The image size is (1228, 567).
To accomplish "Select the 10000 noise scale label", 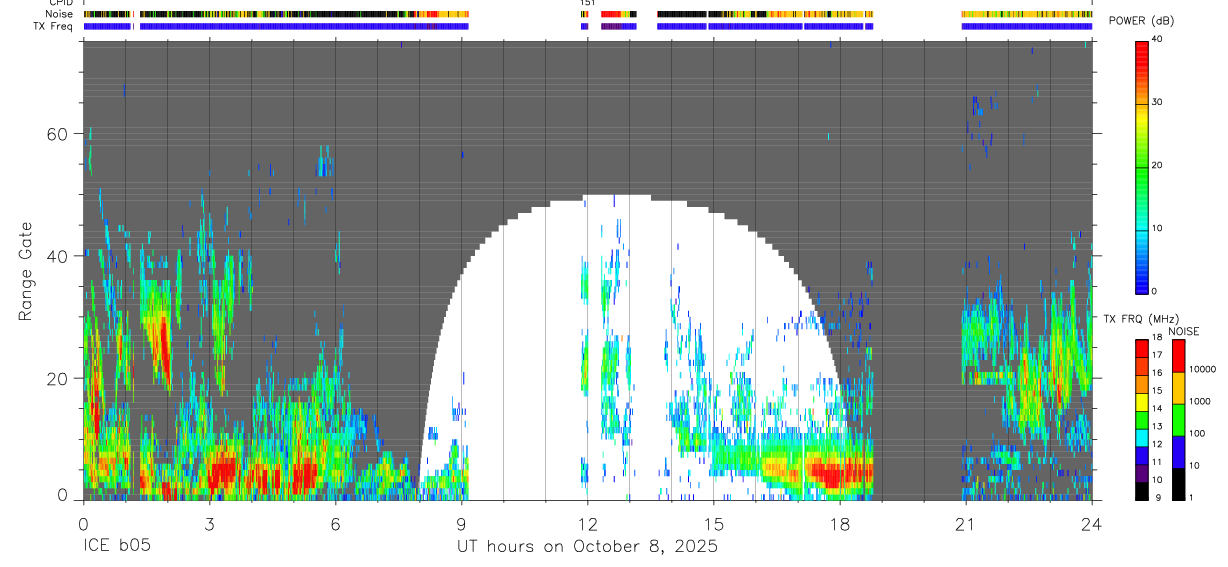I will pos(1203,370).
